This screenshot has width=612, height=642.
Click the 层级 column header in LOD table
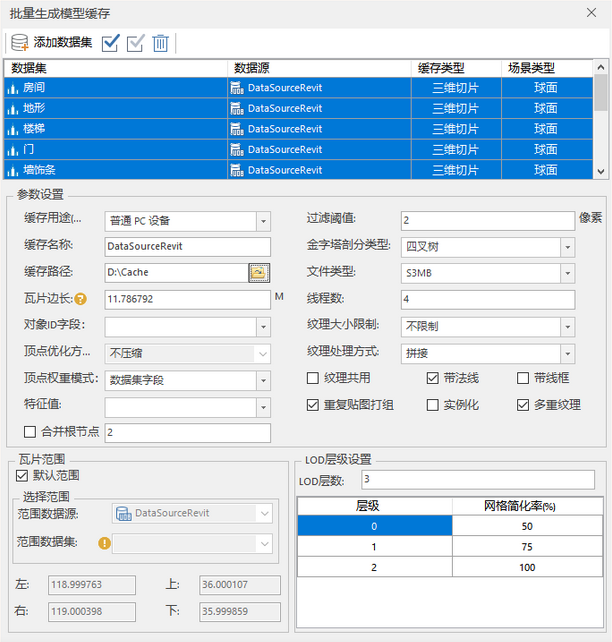(x=375, y=506)
